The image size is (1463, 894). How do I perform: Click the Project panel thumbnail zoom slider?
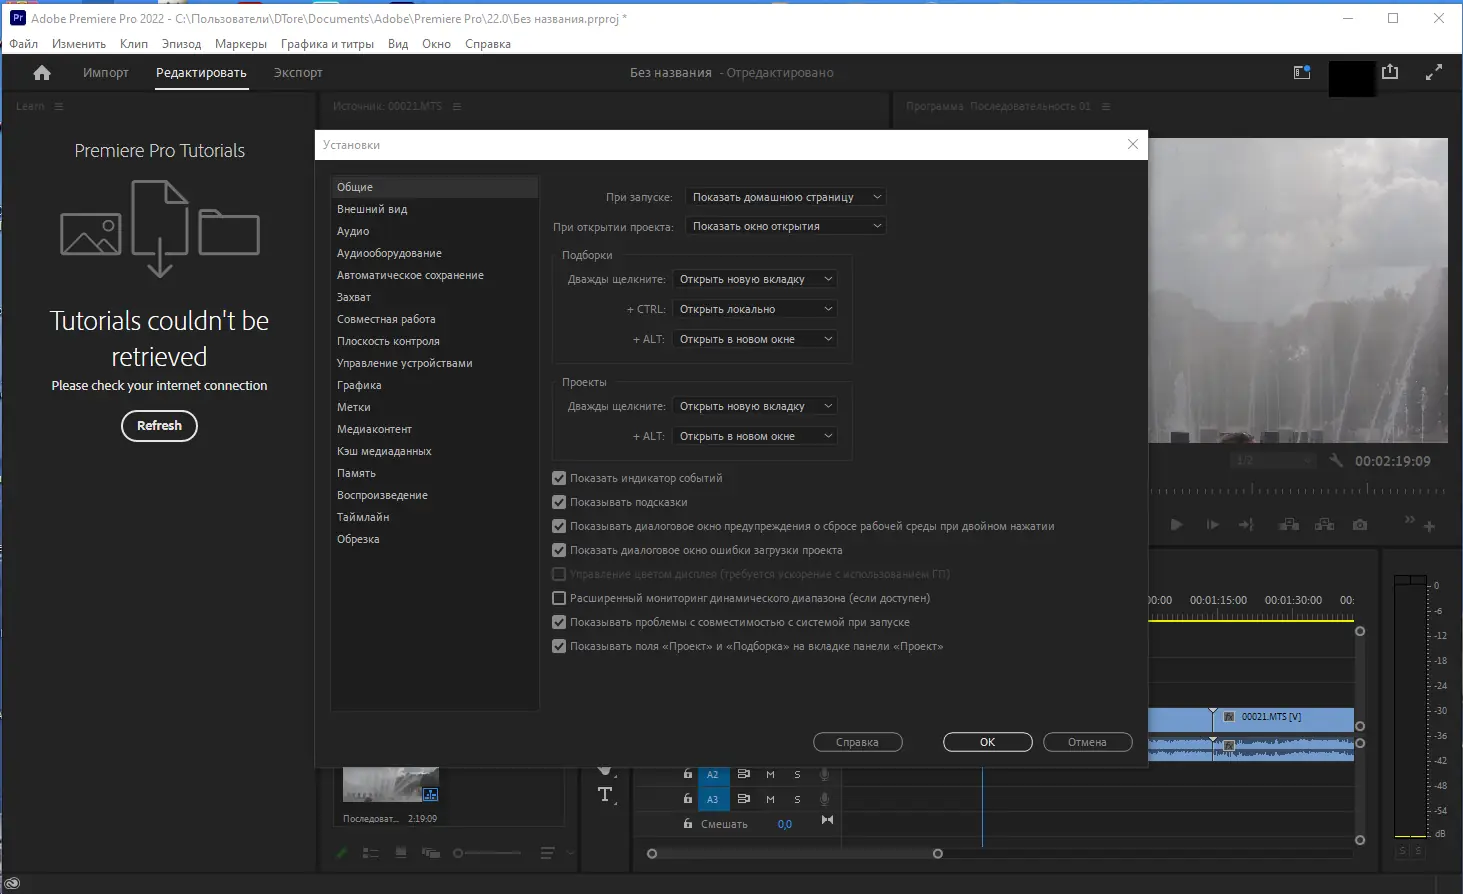click(x=489, y=853)
